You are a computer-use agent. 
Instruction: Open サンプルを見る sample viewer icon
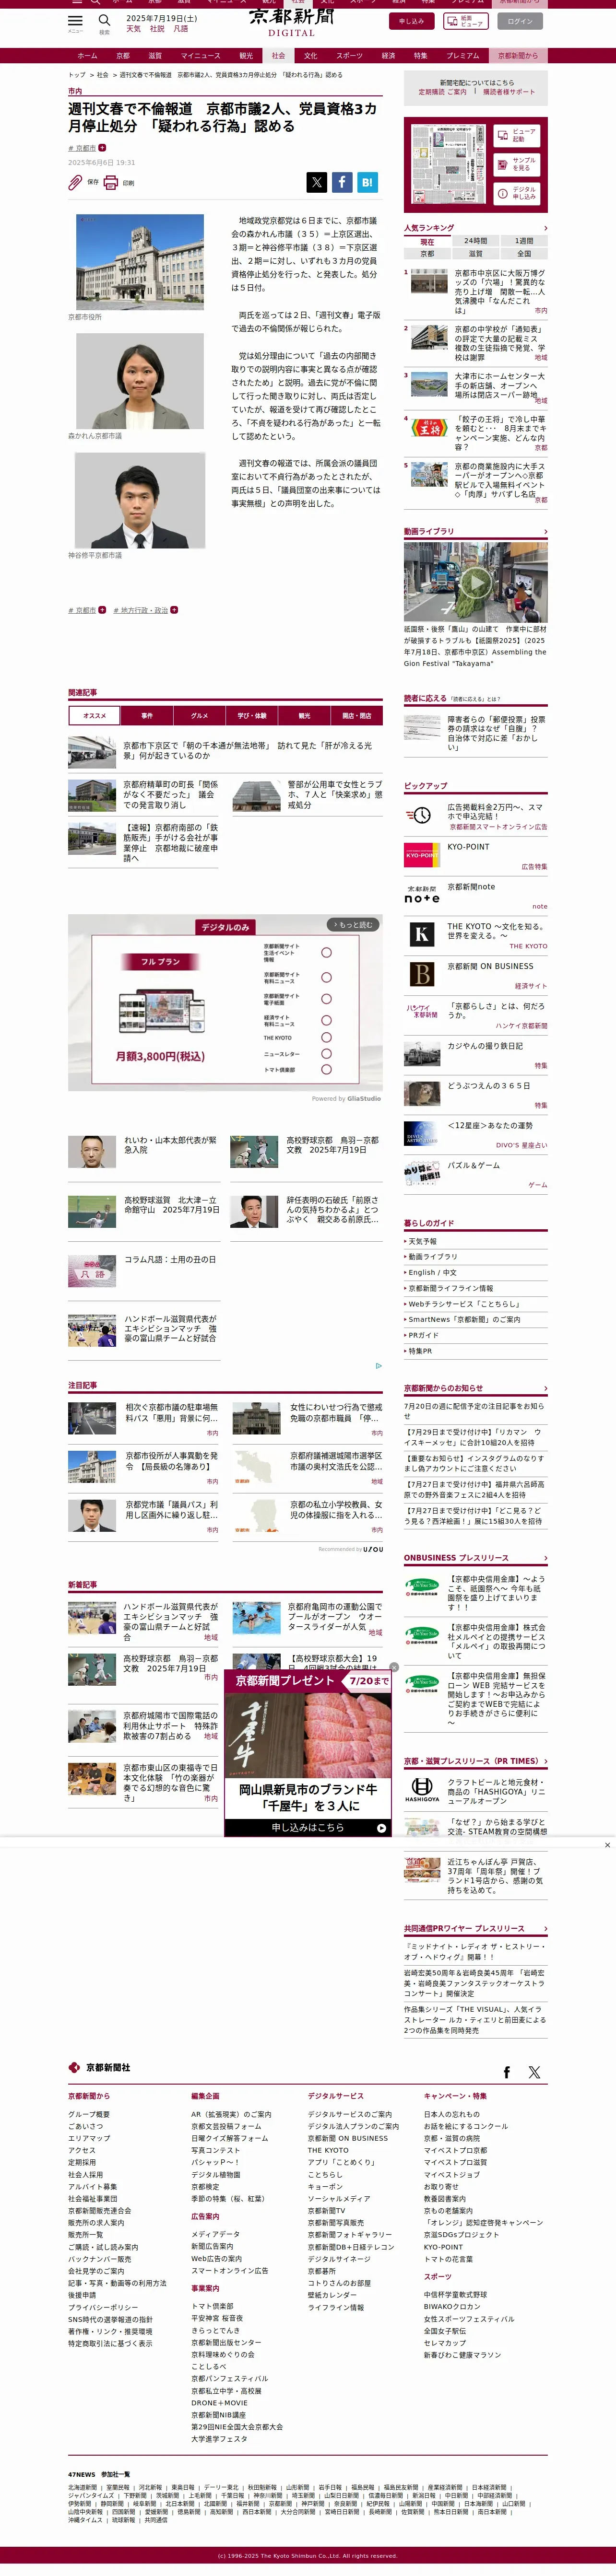click(x=503, y=164)
